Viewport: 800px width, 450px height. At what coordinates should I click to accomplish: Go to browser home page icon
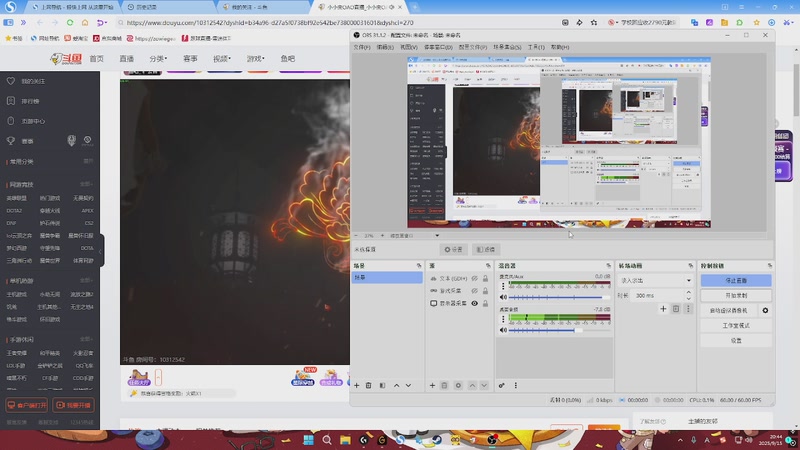(x=85, y=22)
